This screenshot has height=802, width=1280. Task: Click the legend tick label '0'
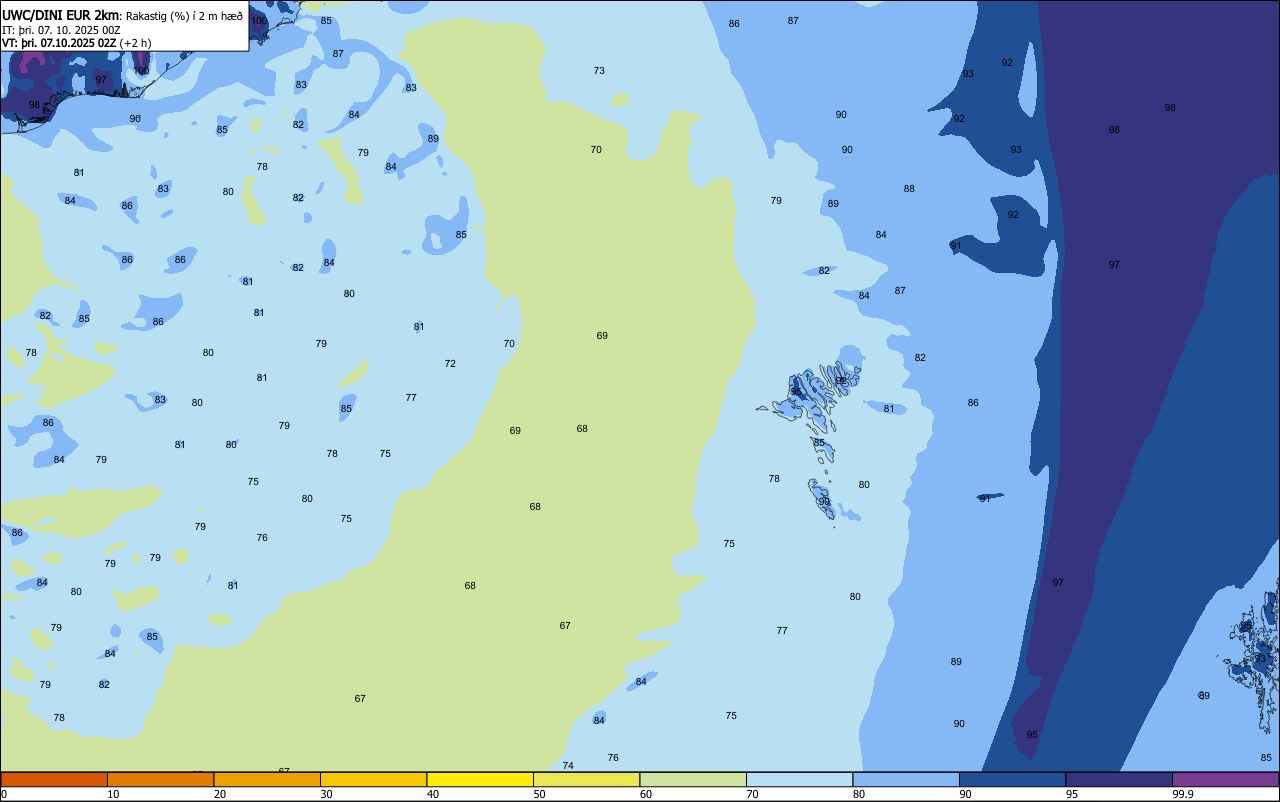click(x=4, y=794)
